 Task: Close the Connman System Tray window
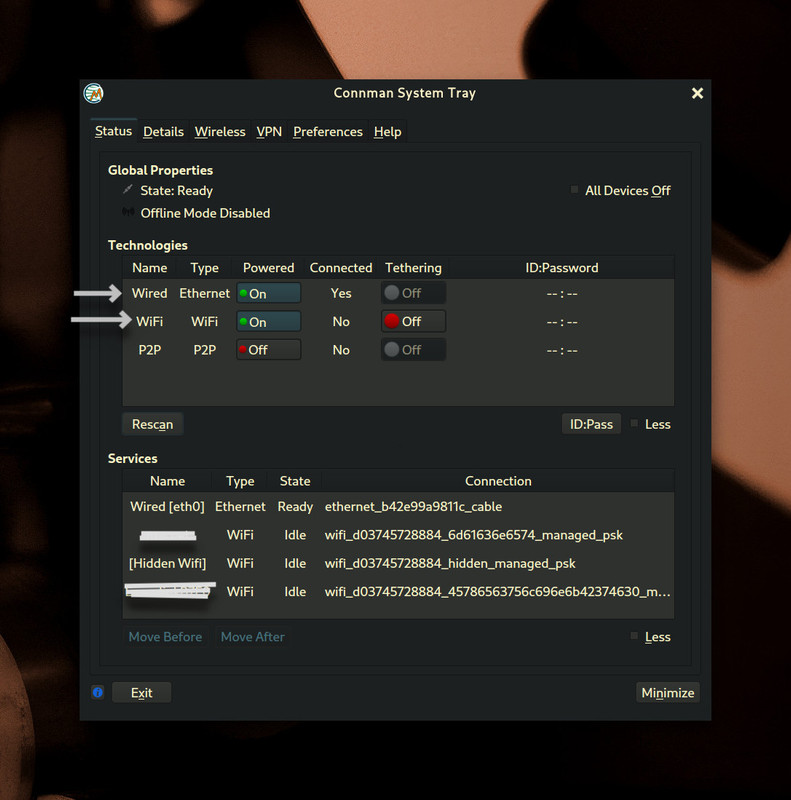pos(697,93)
